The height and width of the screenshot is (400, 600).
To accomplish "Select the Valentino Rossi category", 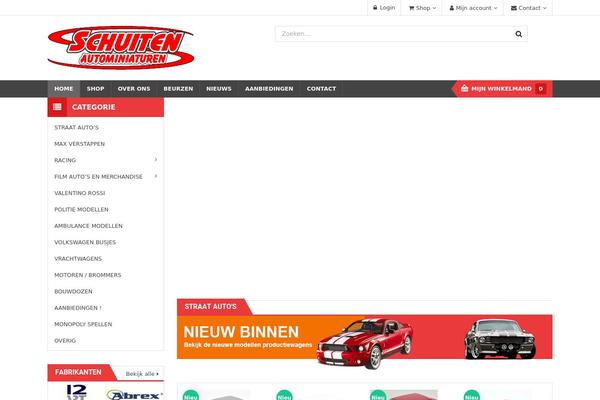I will point(80,193).
